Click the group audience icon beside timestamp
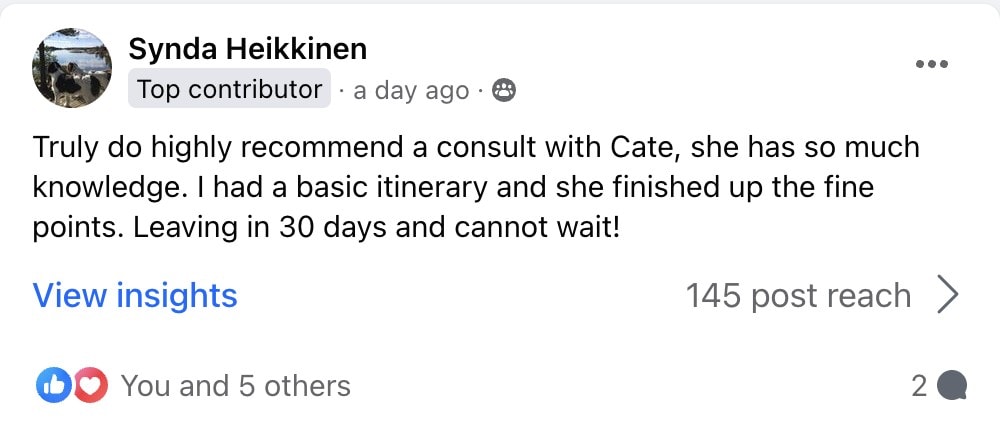1000x426 pixels. (x=504, y=91)
